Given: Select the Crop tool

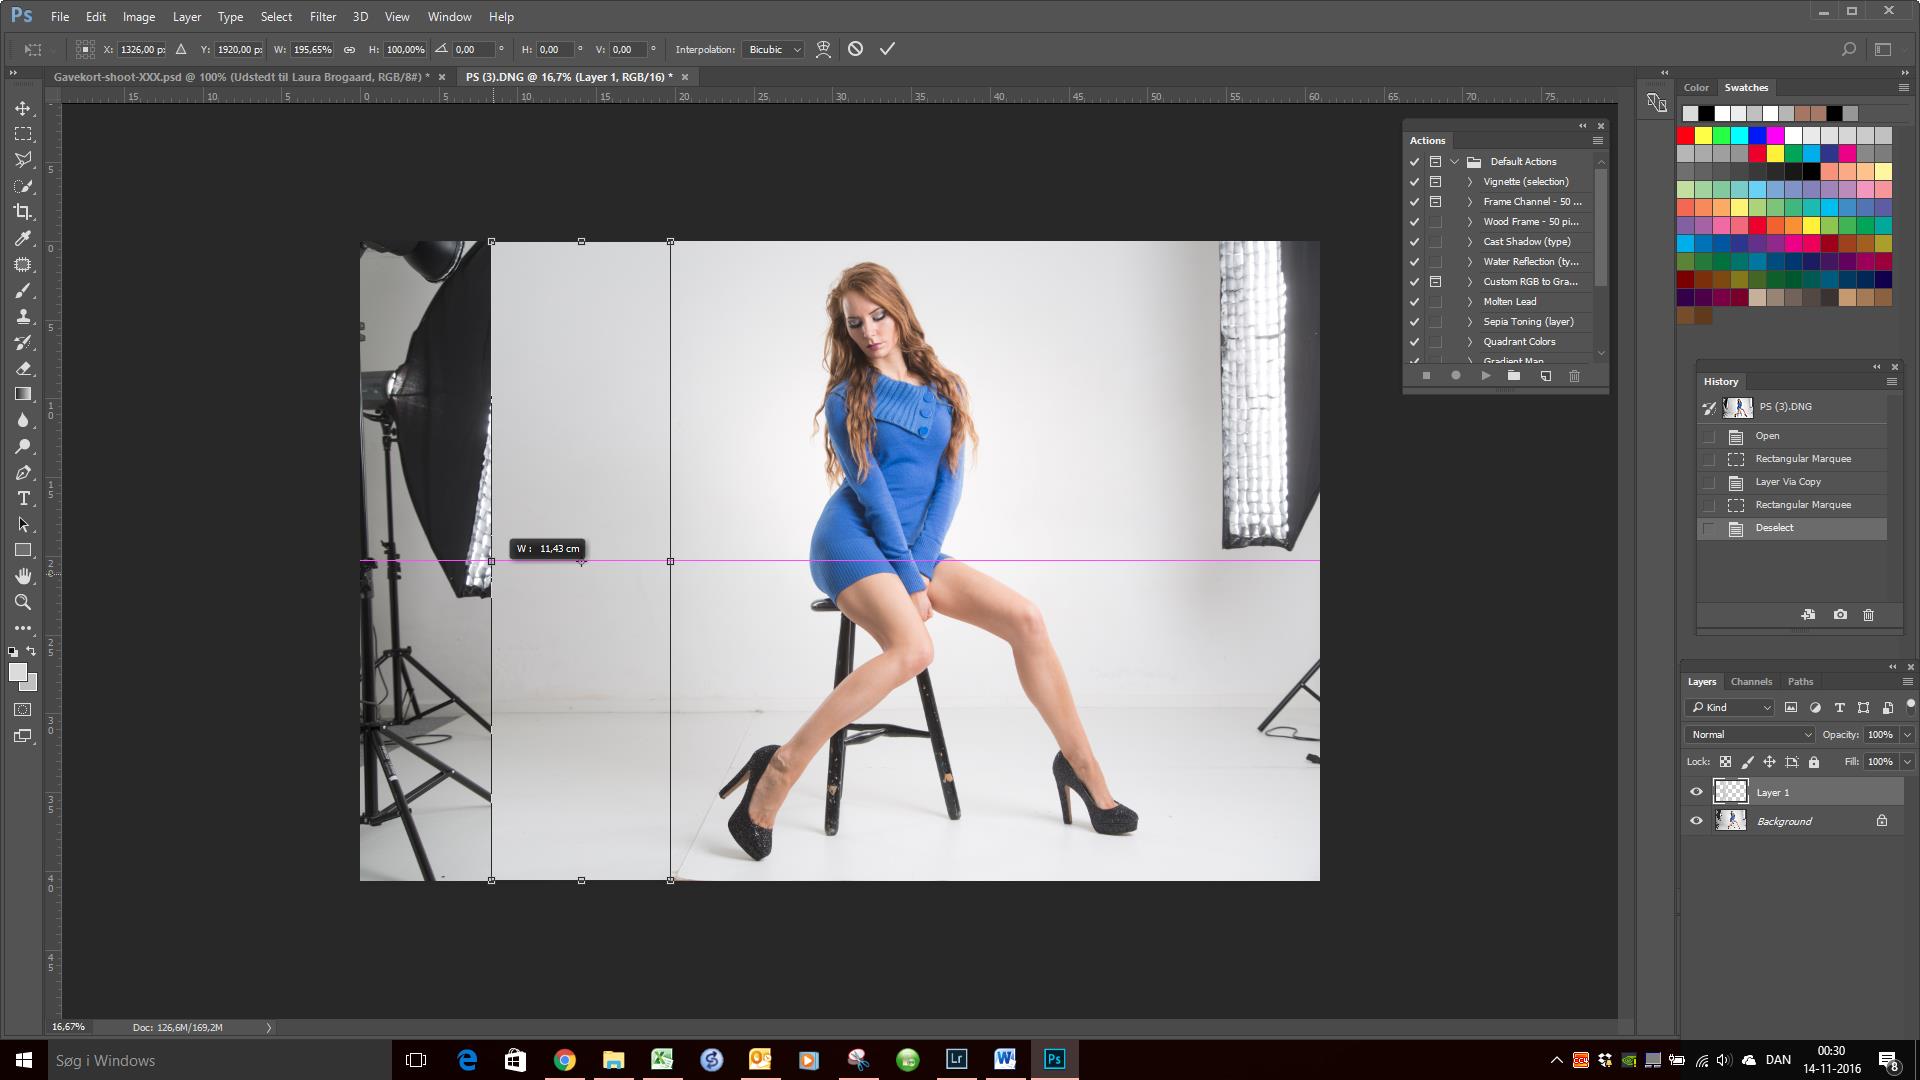Looking at the screenshot, I should (x=23, y=212).
